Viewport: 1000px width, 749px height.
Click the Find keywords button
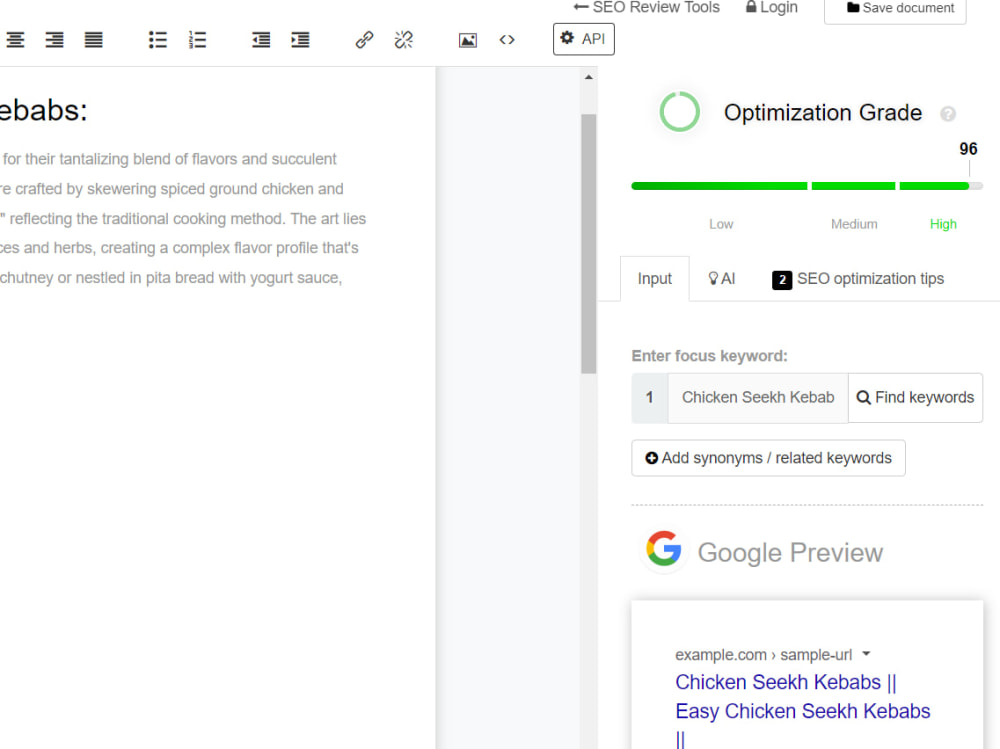(x=915, y=397)
